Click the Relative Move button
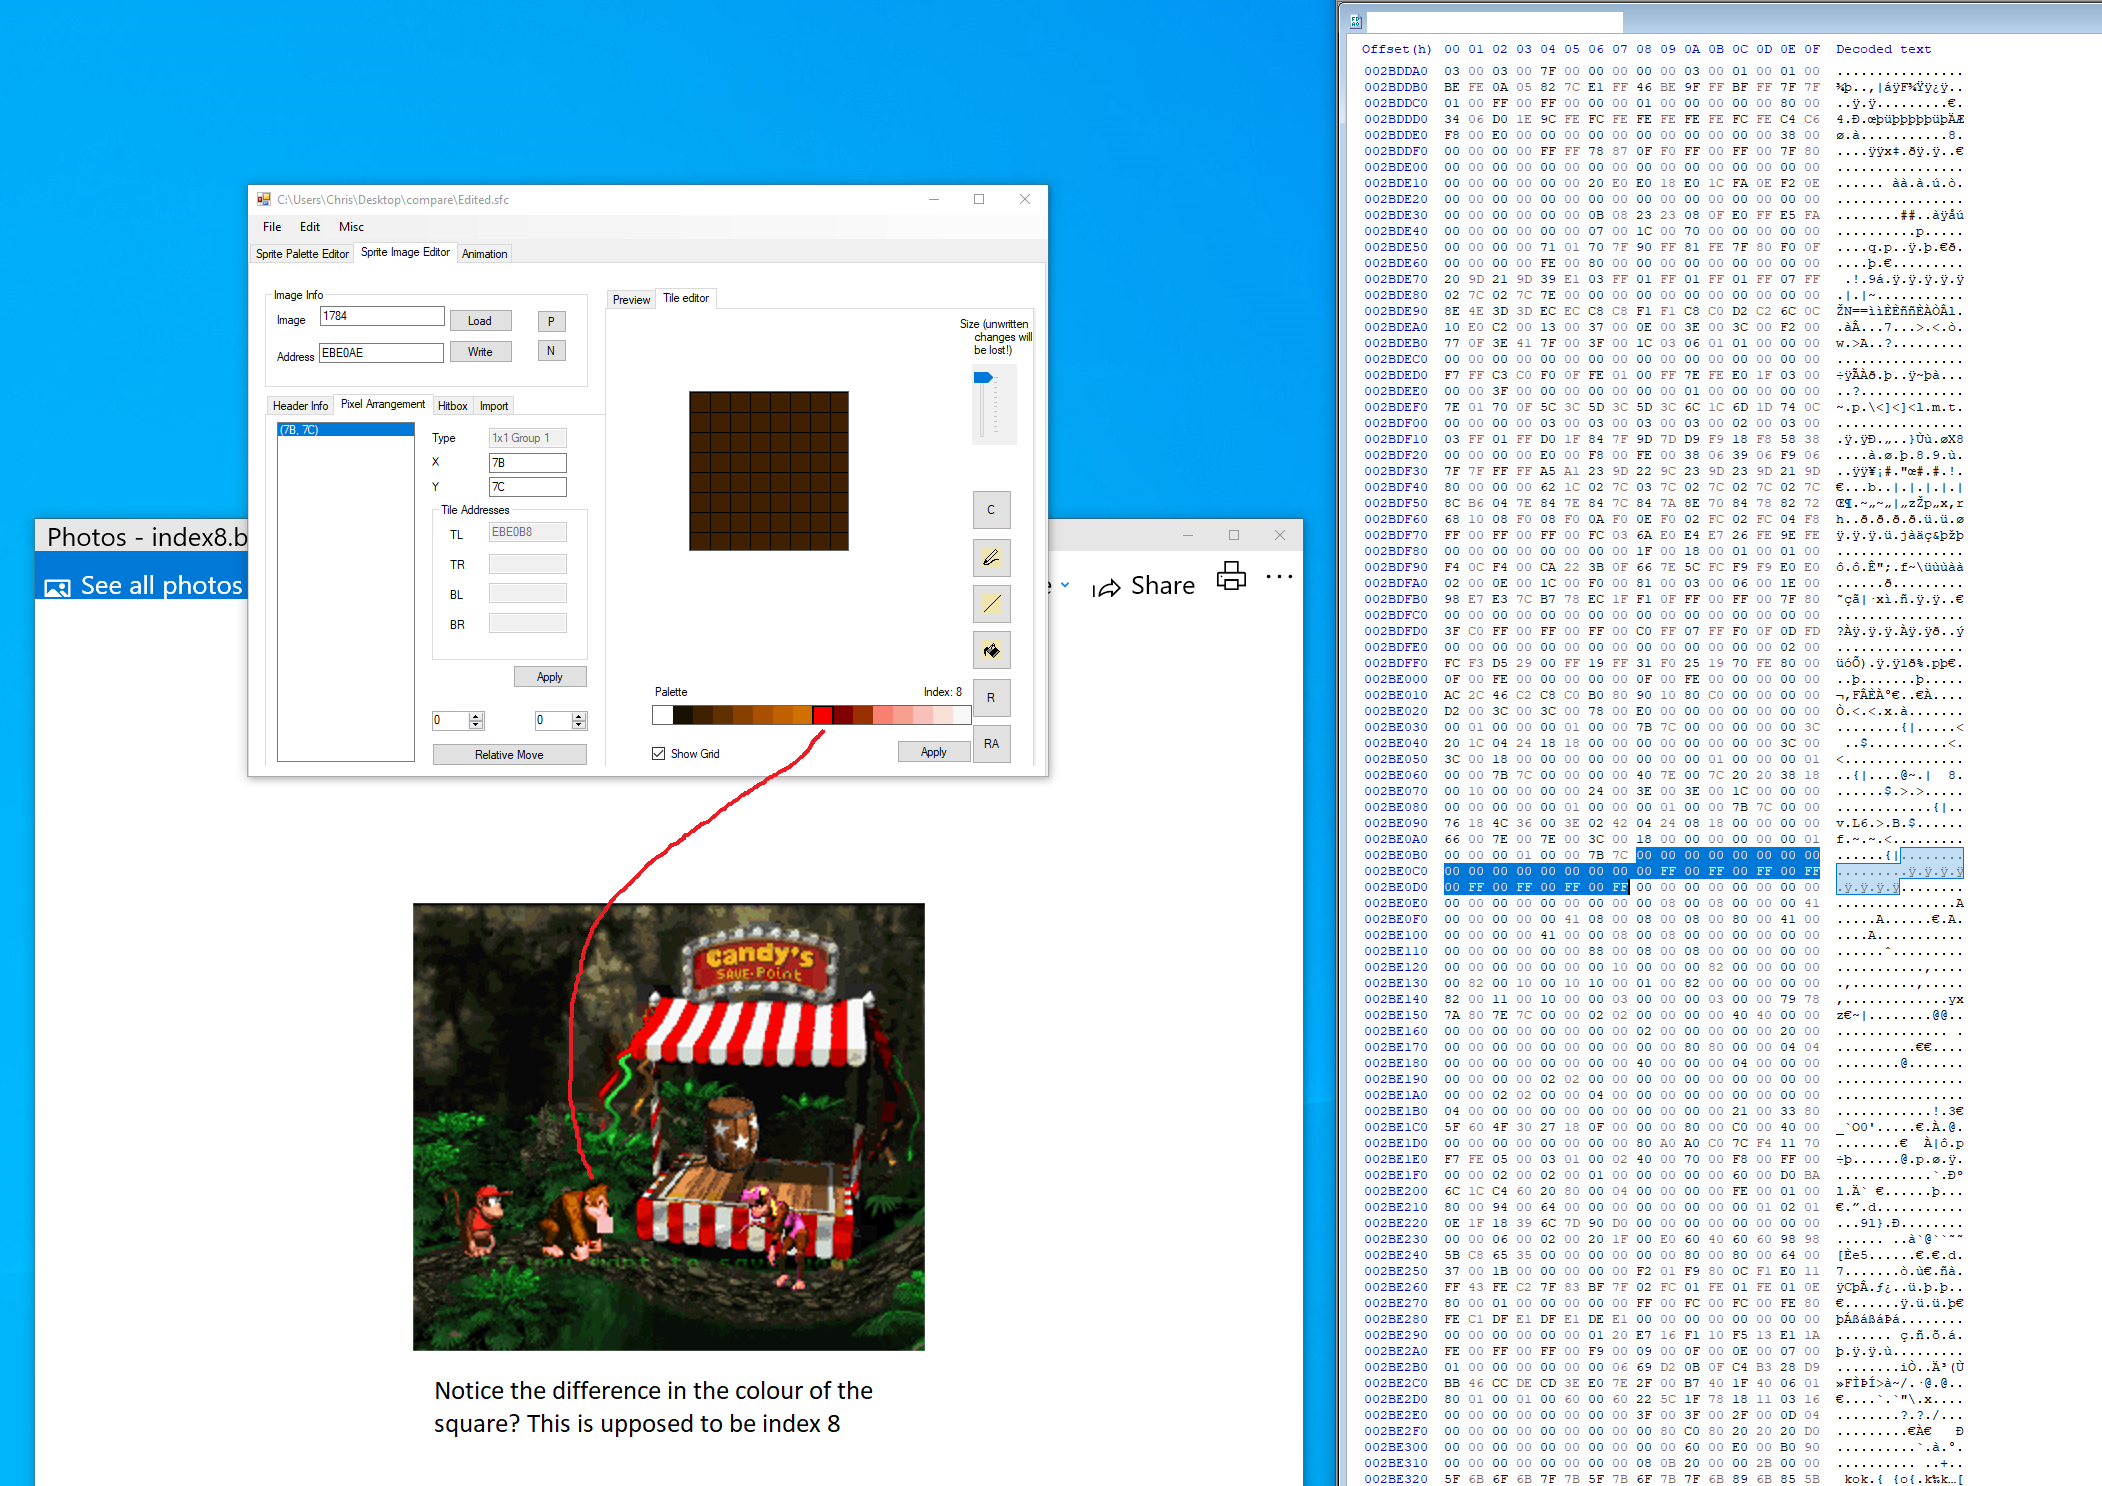Image resolution: width=2102 pixels, height=1486 pixels. 509,755
